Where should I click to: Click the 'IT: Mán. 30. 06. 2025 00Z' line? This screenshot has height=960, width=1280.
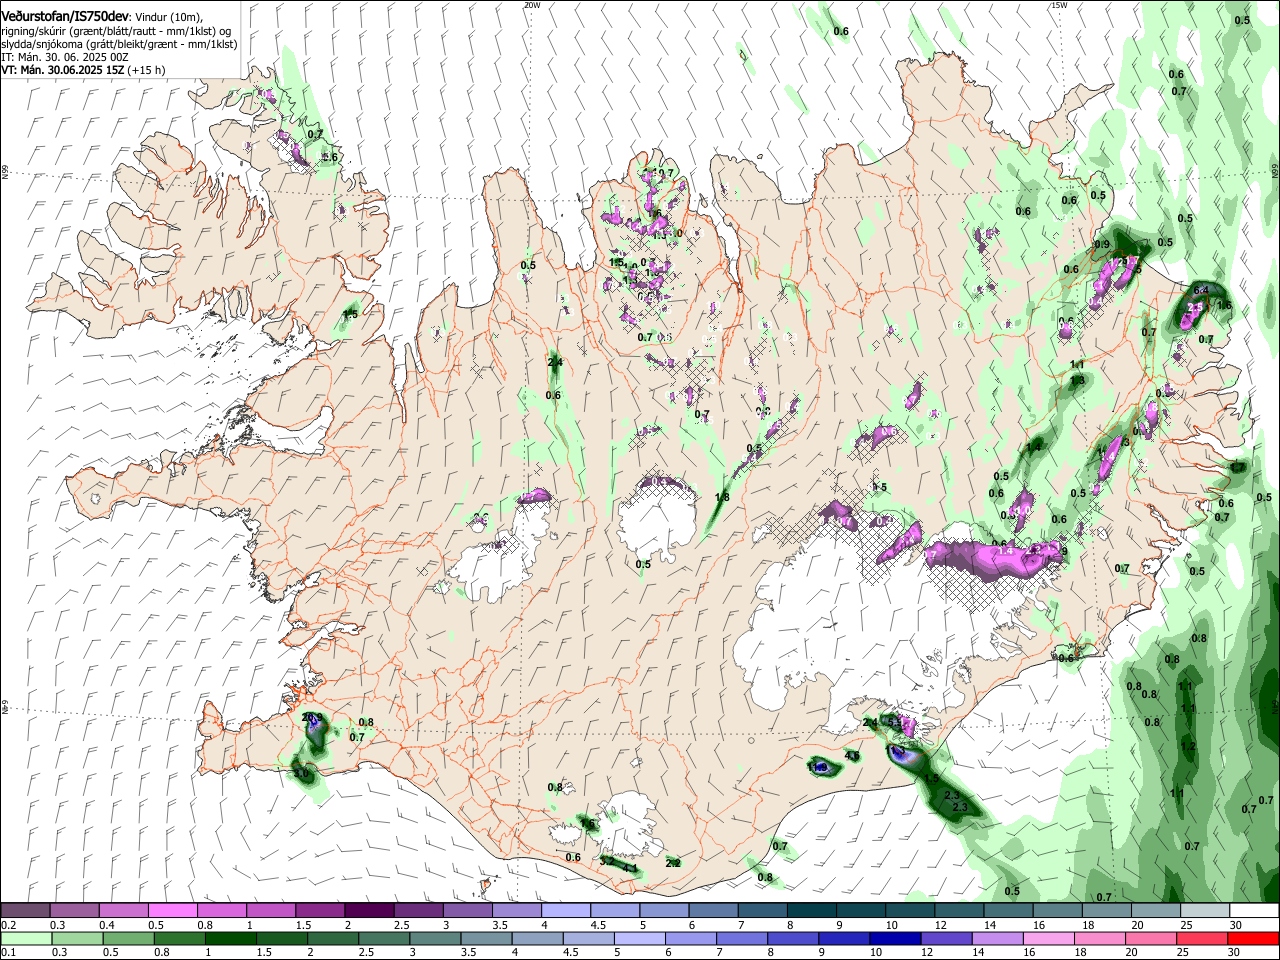tap(65, 57)
